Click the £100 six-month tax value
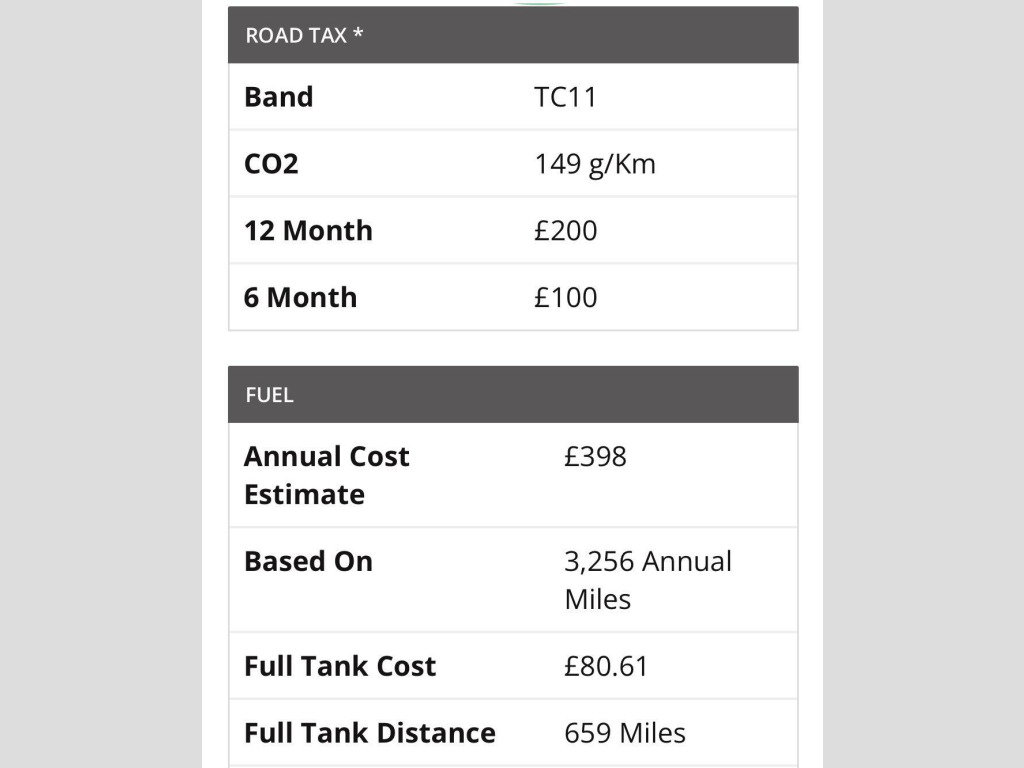 (x=565, y=298)
